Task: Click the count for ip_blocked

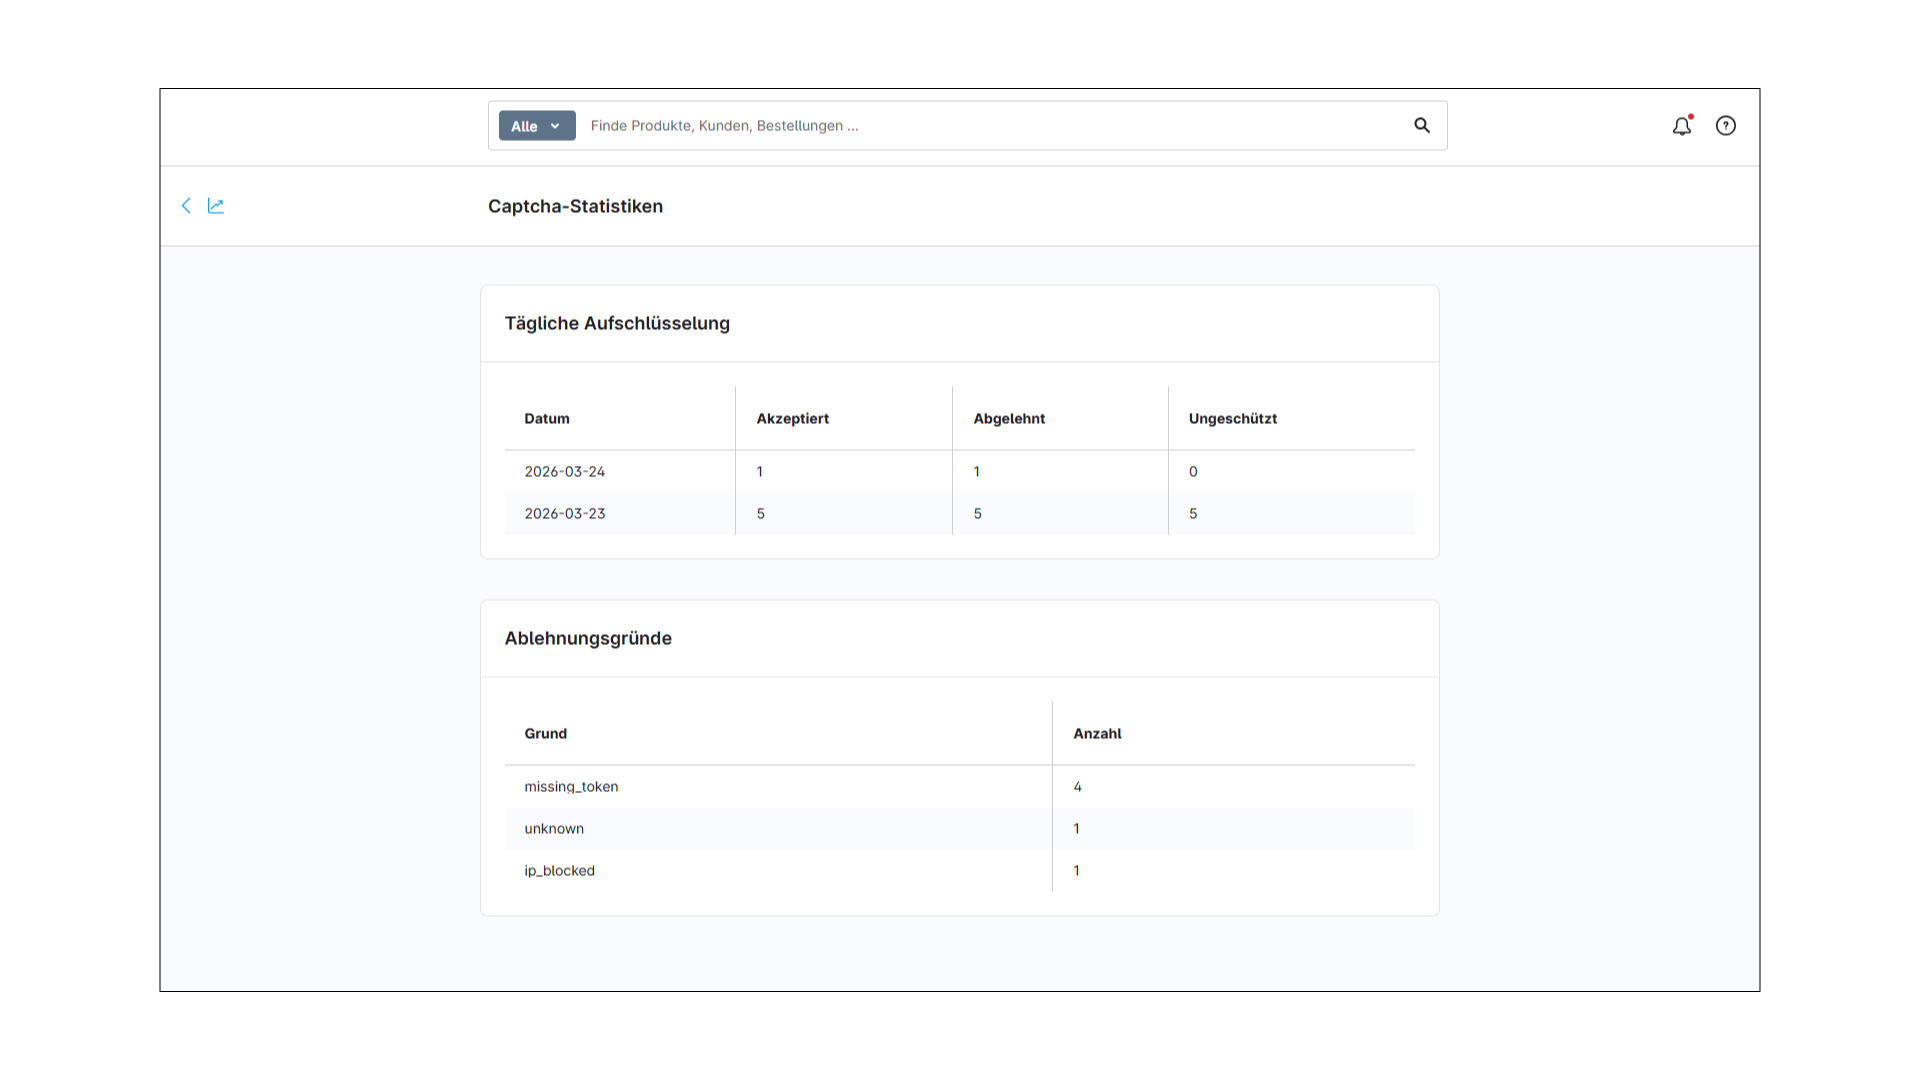Action: click(1076, 871)
